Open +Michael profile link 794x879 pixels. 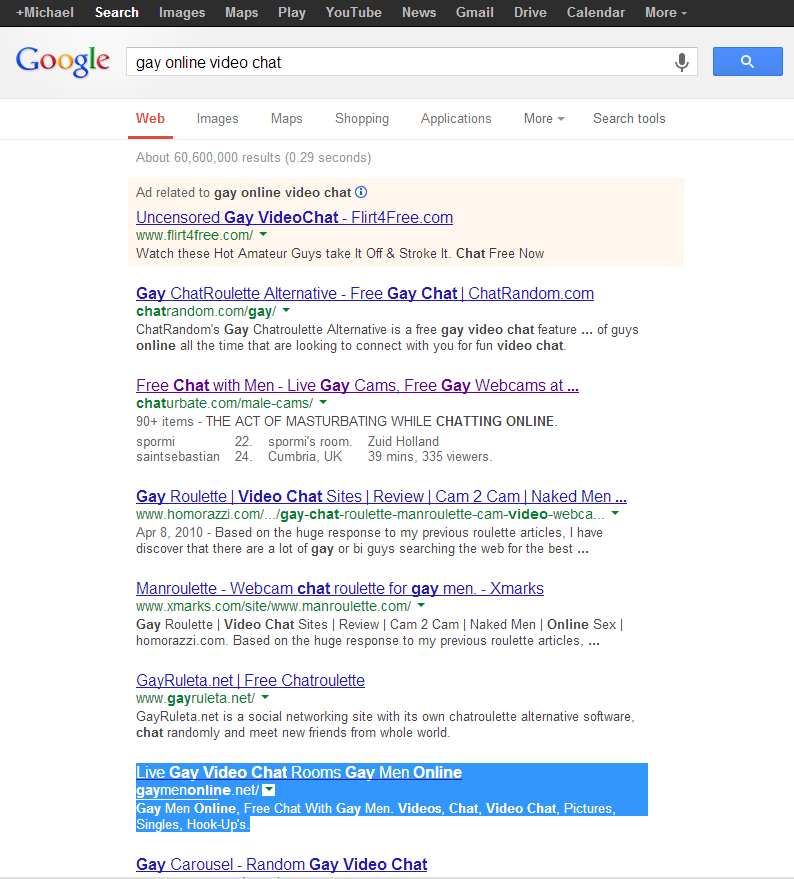point(45,12)
